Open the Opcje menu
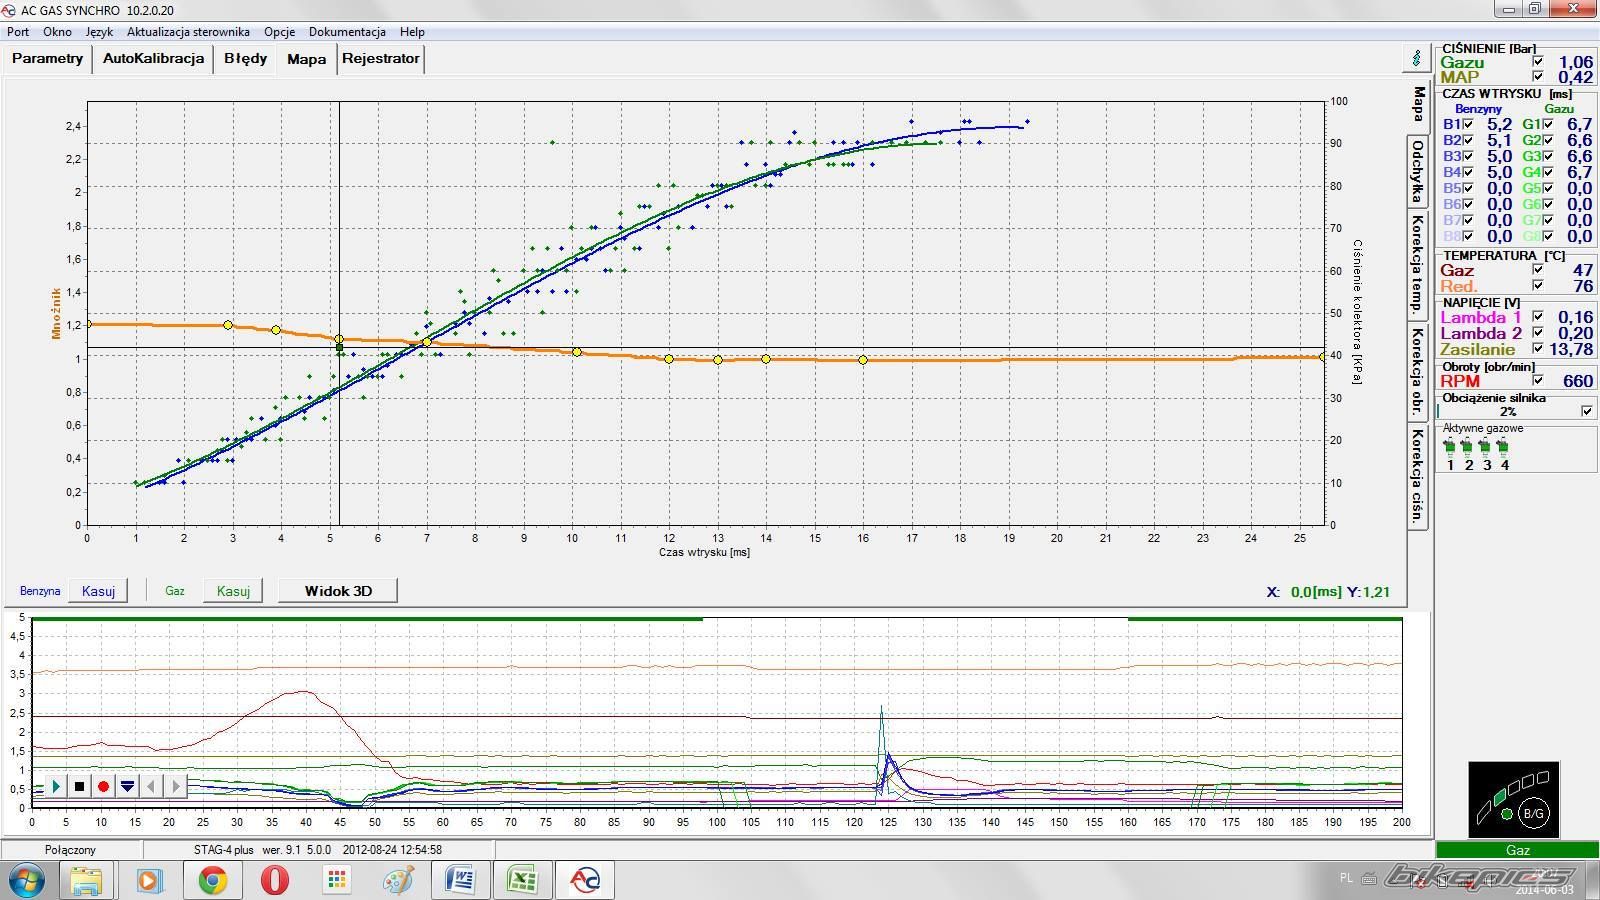The width and height of the screenshot is (1600, 900). tap(279, 32)
